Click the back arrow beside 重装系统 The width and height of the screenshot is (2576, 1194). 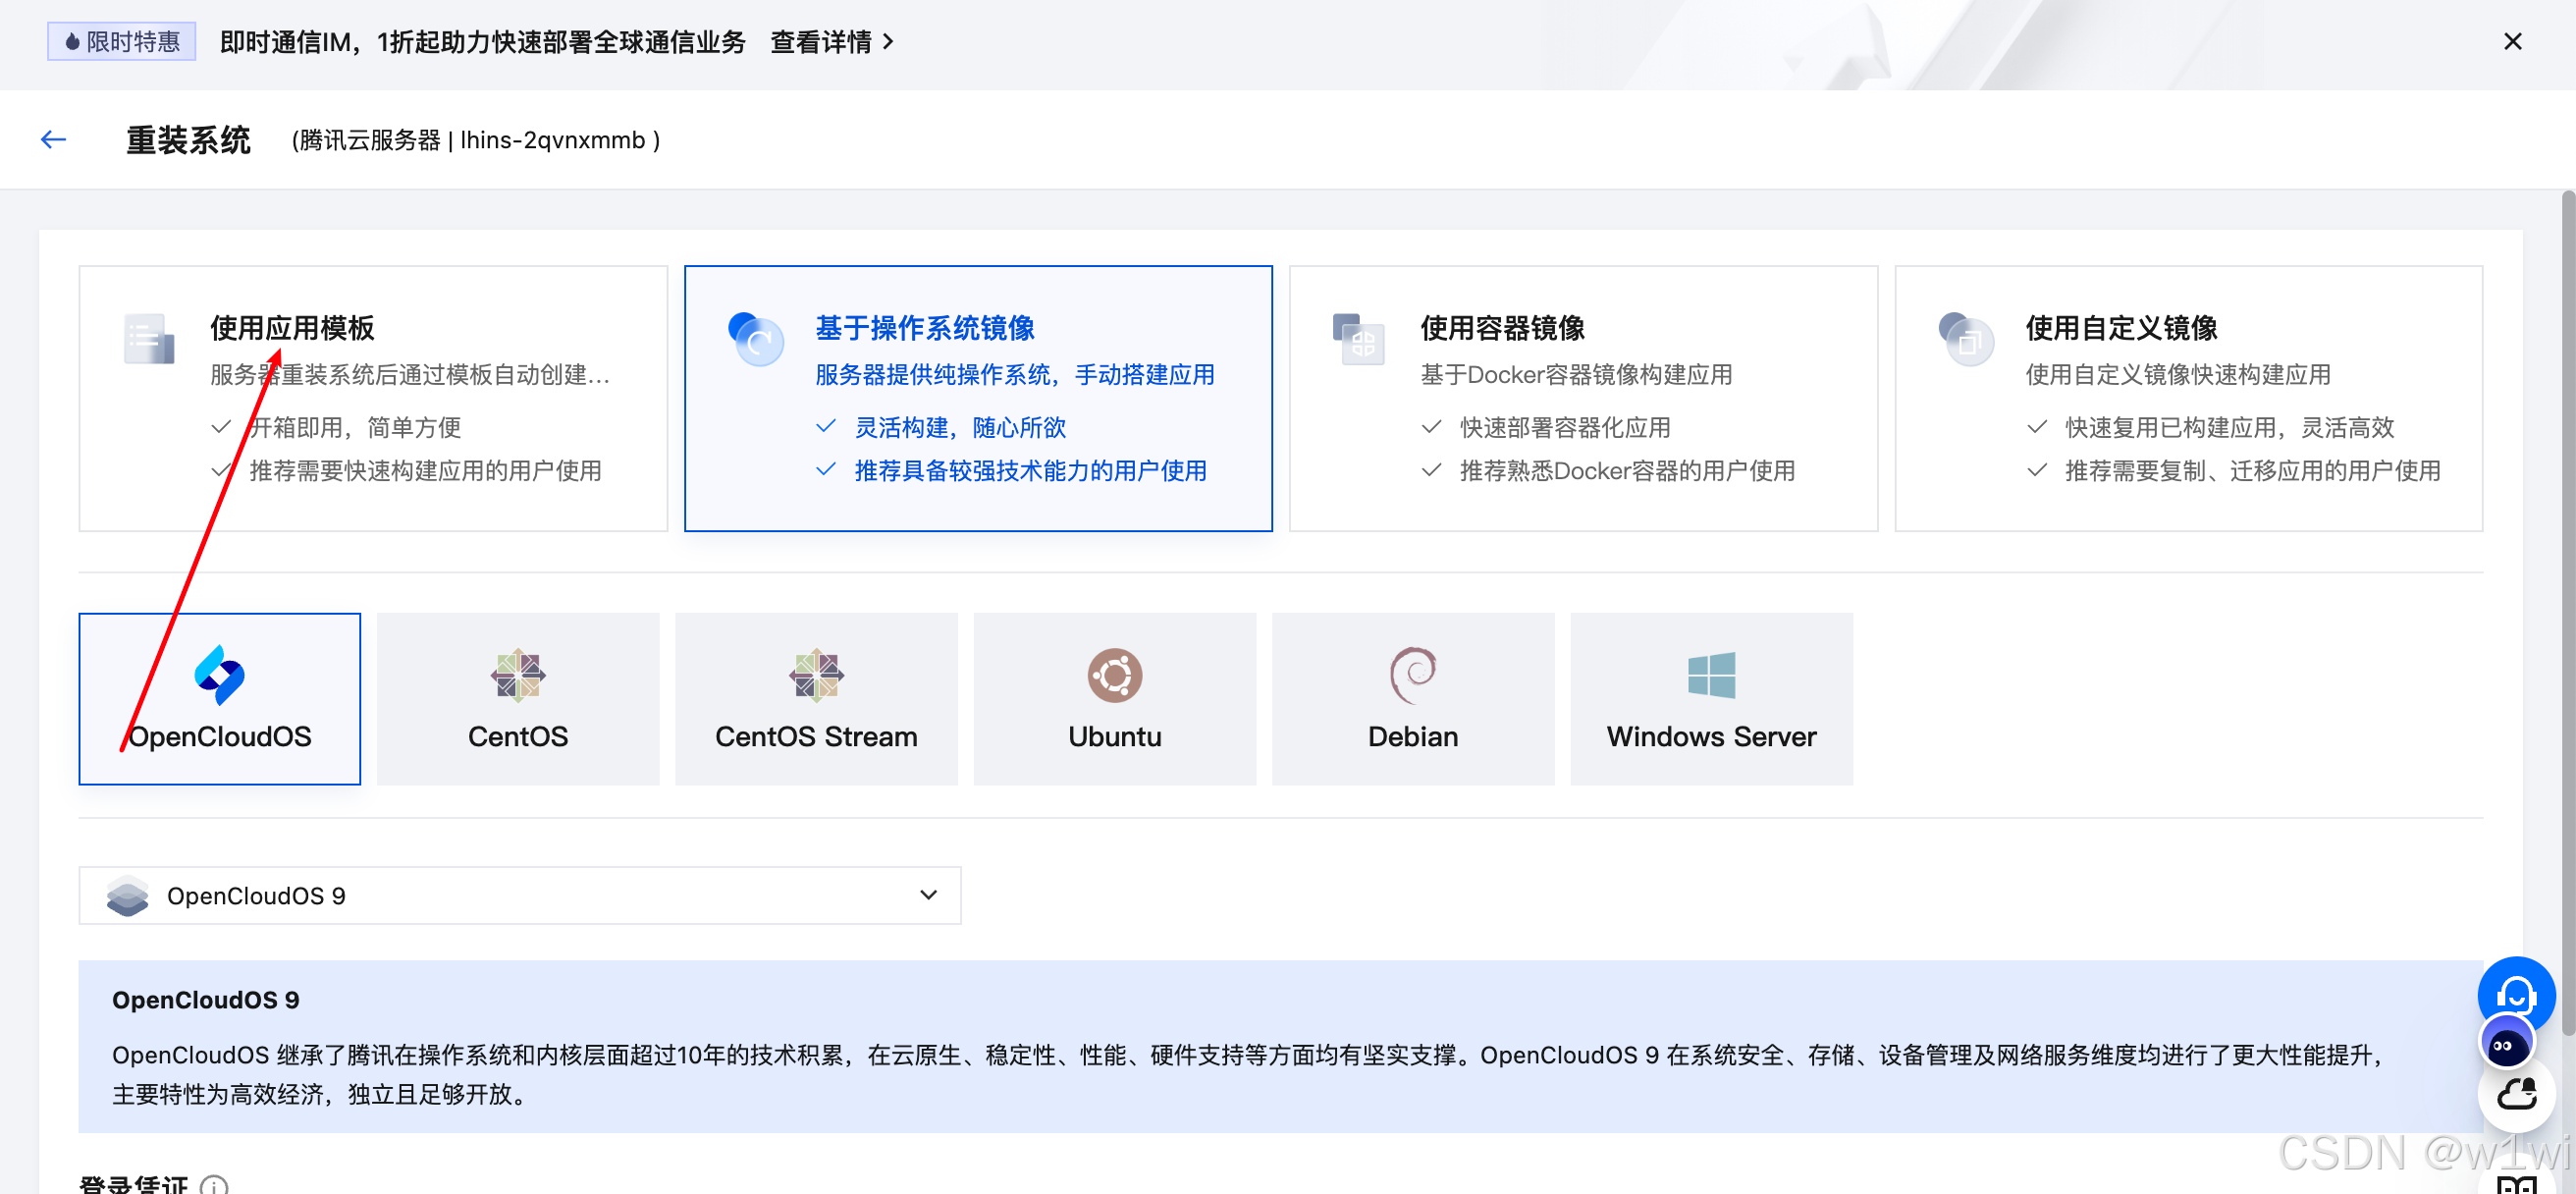coord(52,139)
